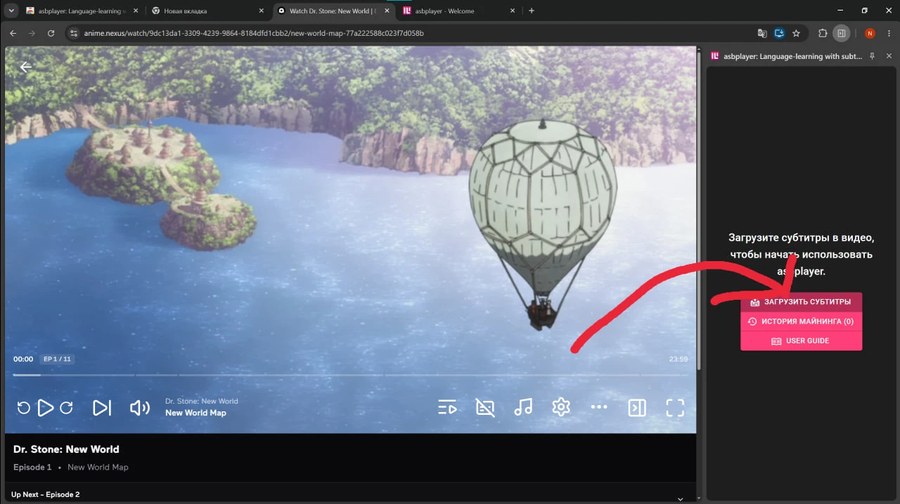The width and height of the screenshot is (900, 504).
Task: Click the EP 1 / 11 badge
Action: [x=57, y=359]
